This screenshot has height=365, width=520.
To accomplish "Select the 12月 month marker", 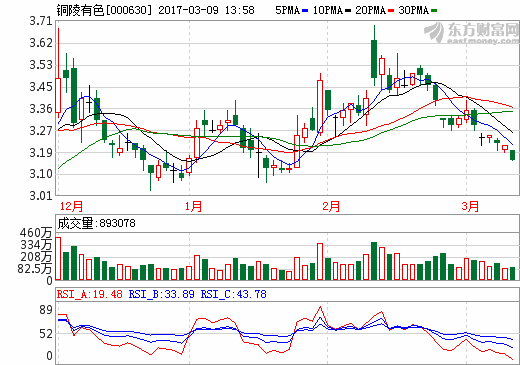I will [x=71, y=206].
